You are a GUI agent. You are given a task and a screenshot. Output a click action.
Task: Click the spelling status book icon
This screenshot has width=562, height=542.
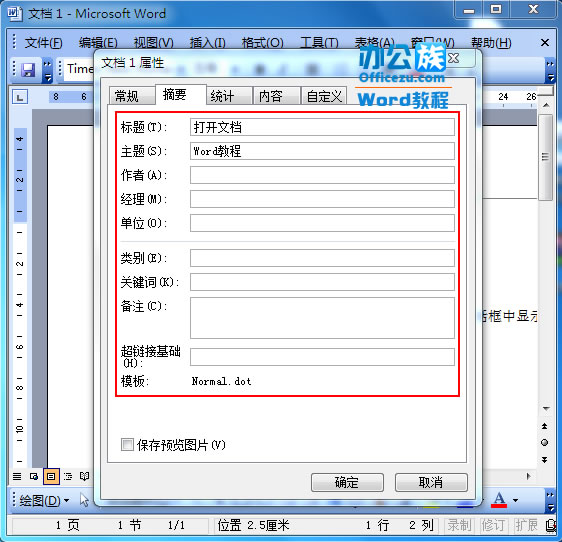point(551,526)
